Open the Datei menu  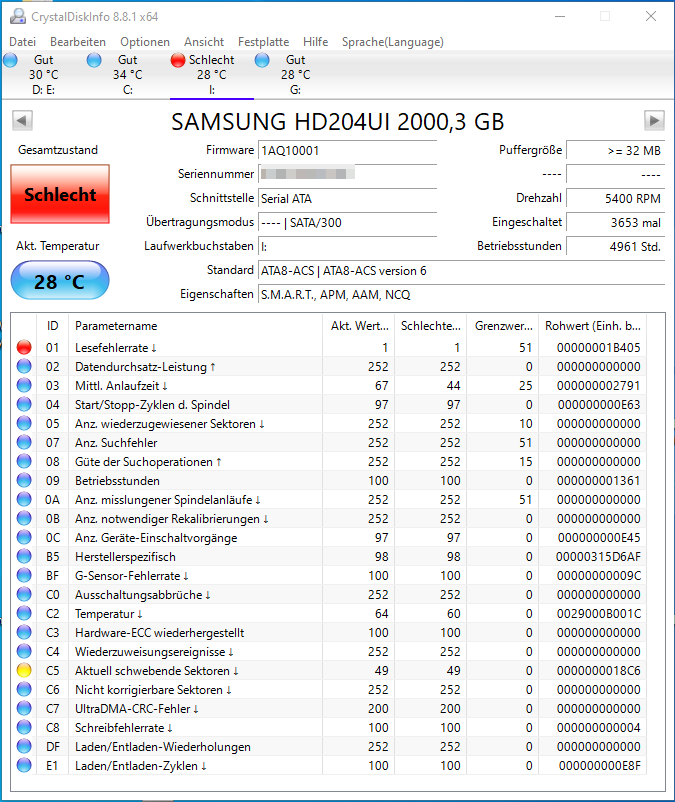(x=22, y=42)
